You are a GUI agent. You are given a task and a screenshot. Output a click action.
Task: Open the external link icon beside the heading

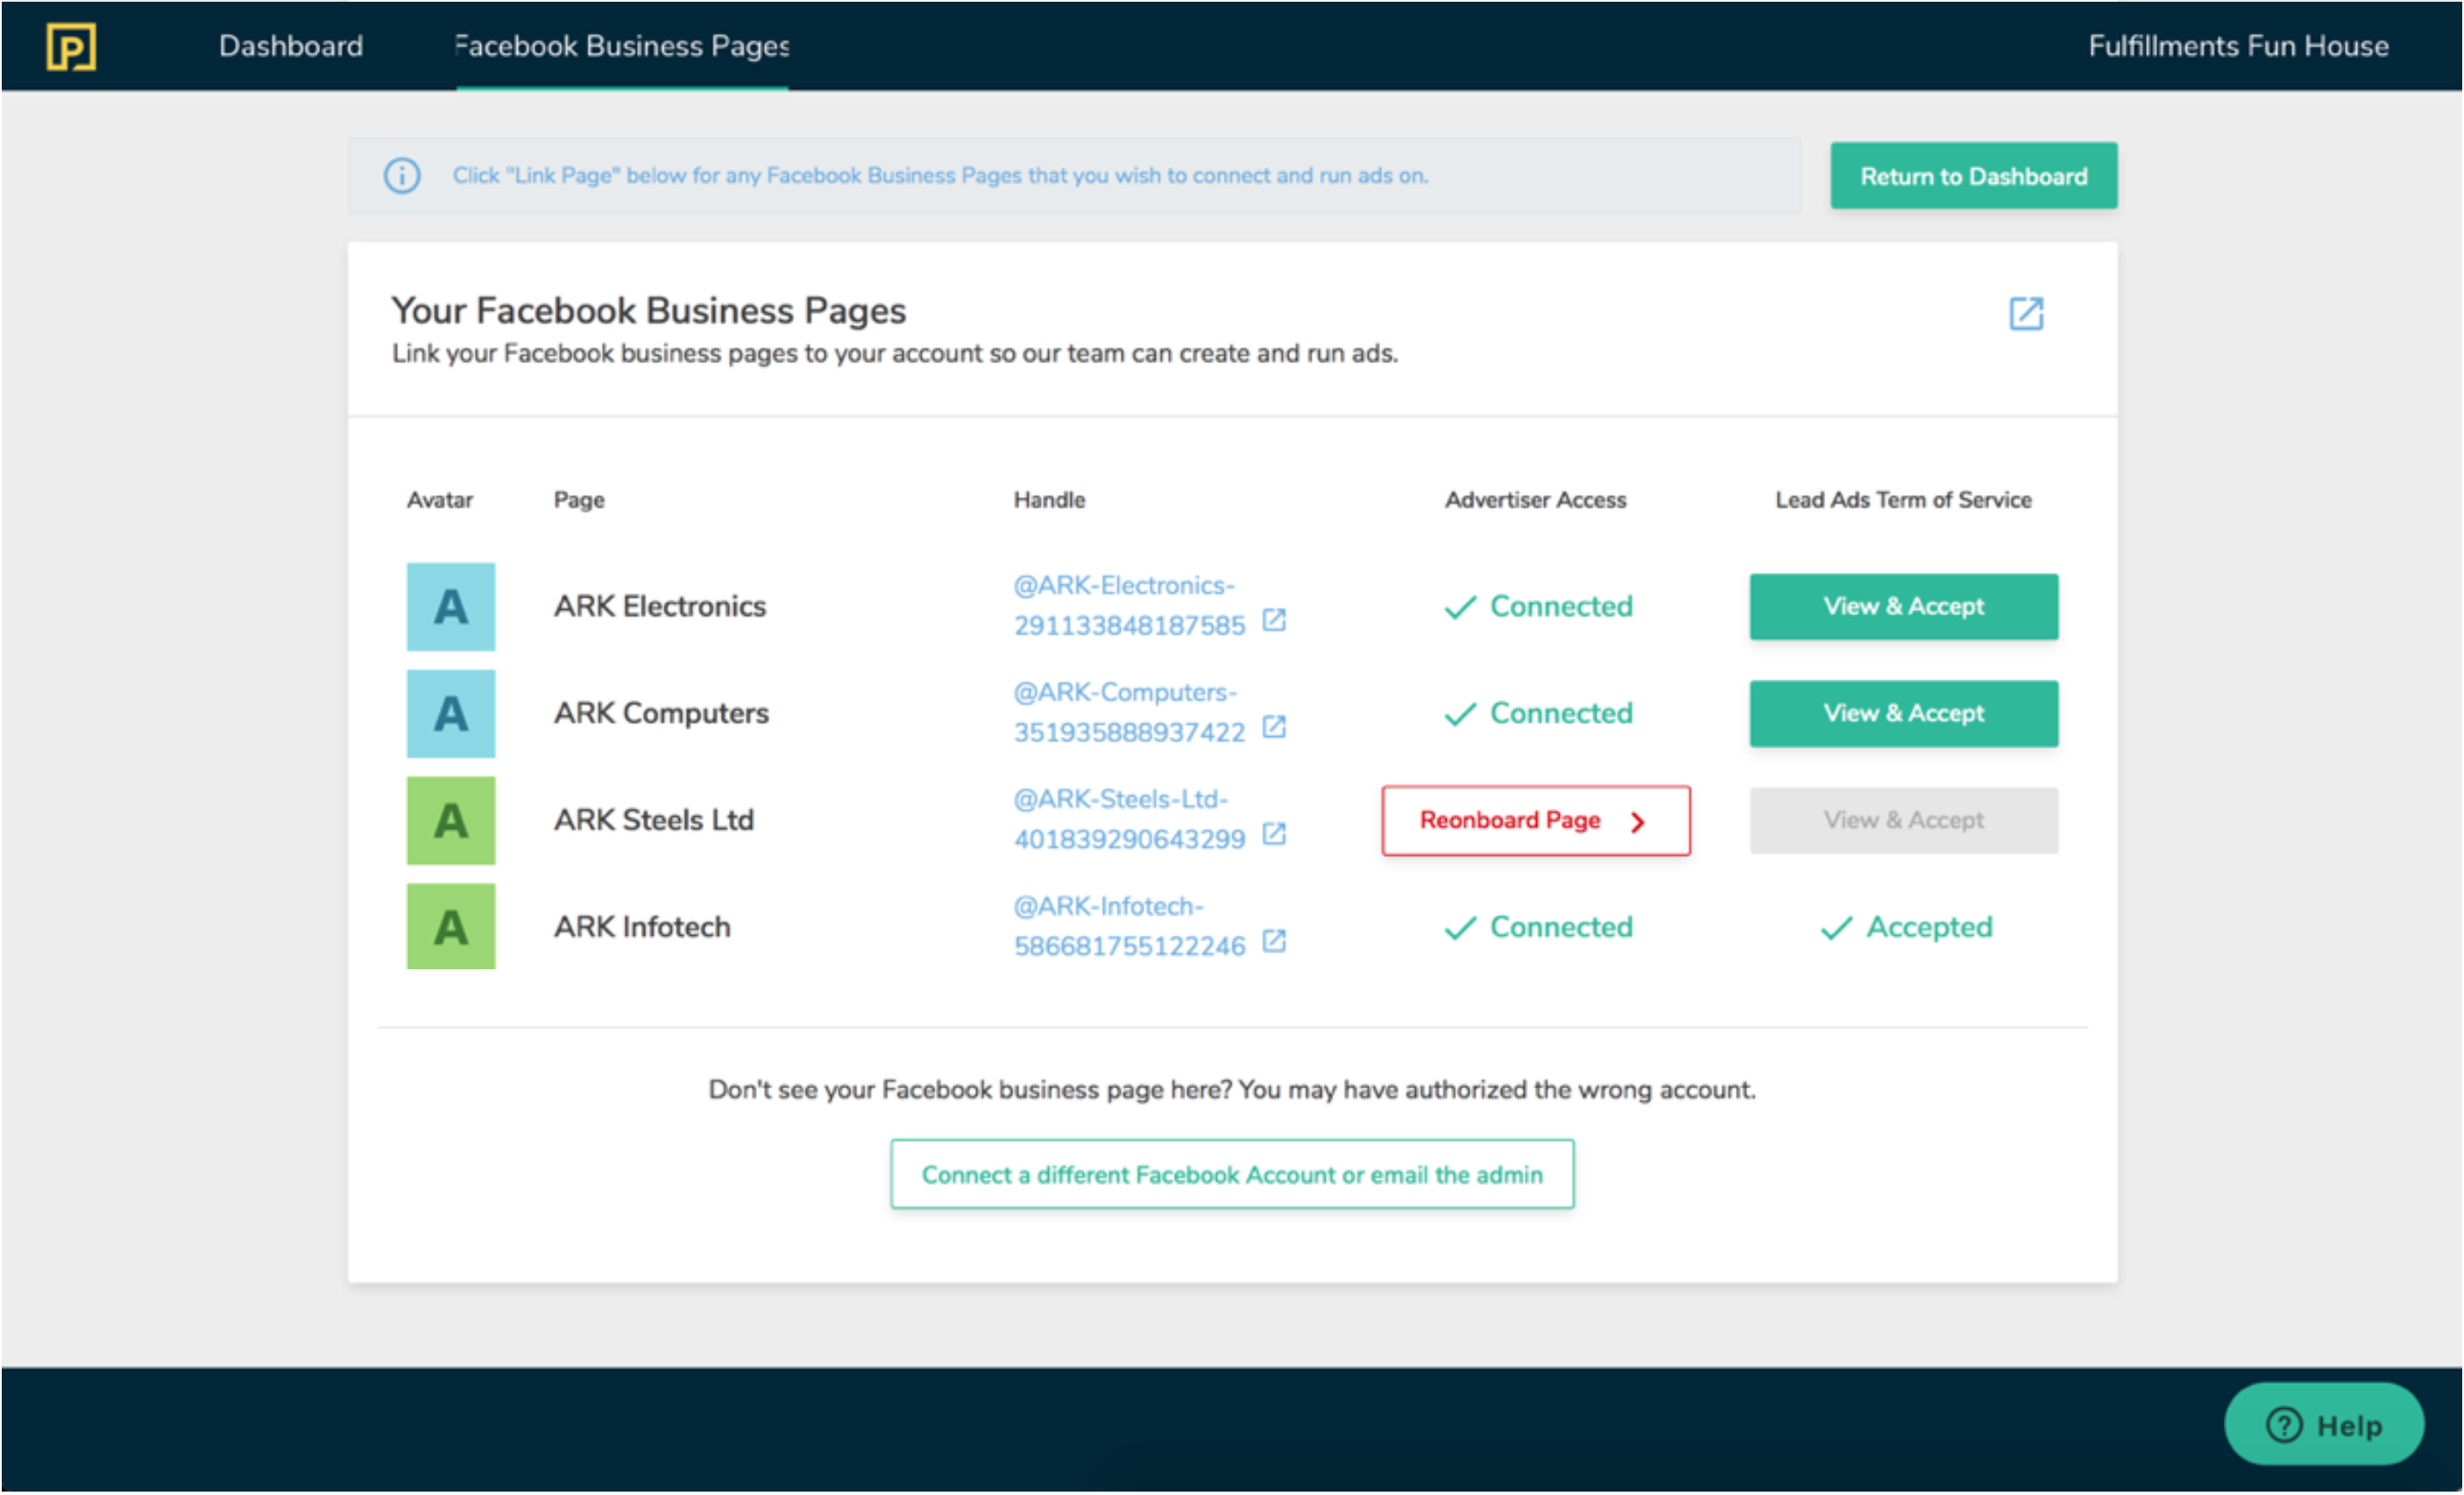point(2026,314)
